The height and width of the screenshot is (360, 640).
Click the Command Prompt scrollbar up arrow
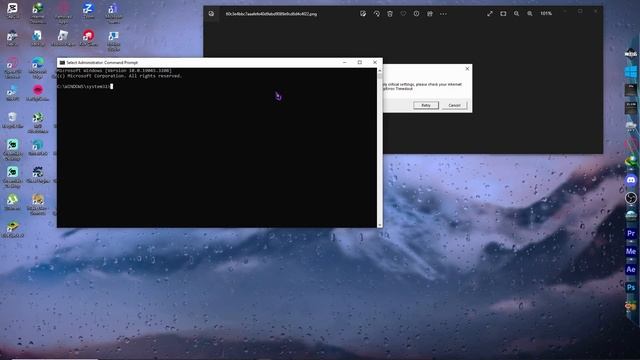pos(380,71)
